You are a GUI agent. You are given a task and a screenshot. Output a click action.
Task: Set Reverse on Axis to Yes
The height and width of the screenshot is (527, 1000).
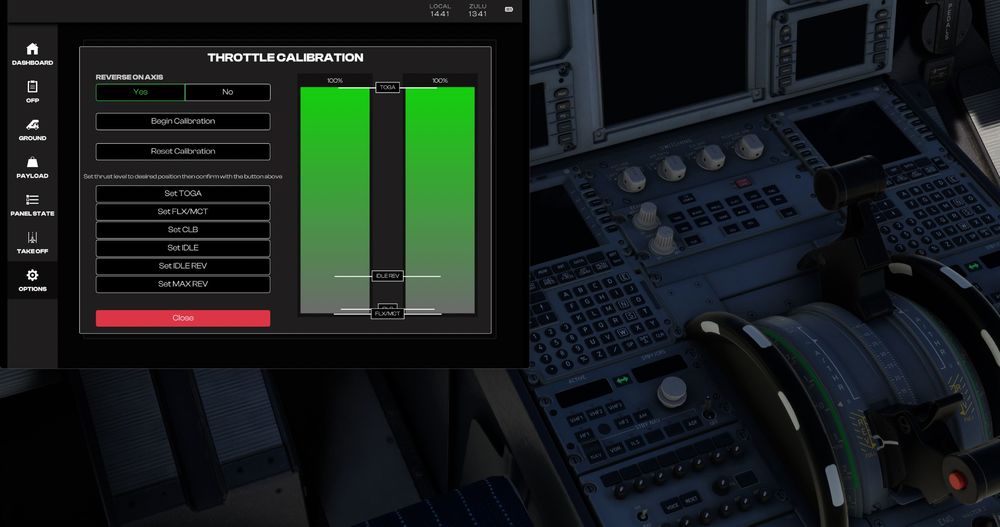(x=140, y=92)
